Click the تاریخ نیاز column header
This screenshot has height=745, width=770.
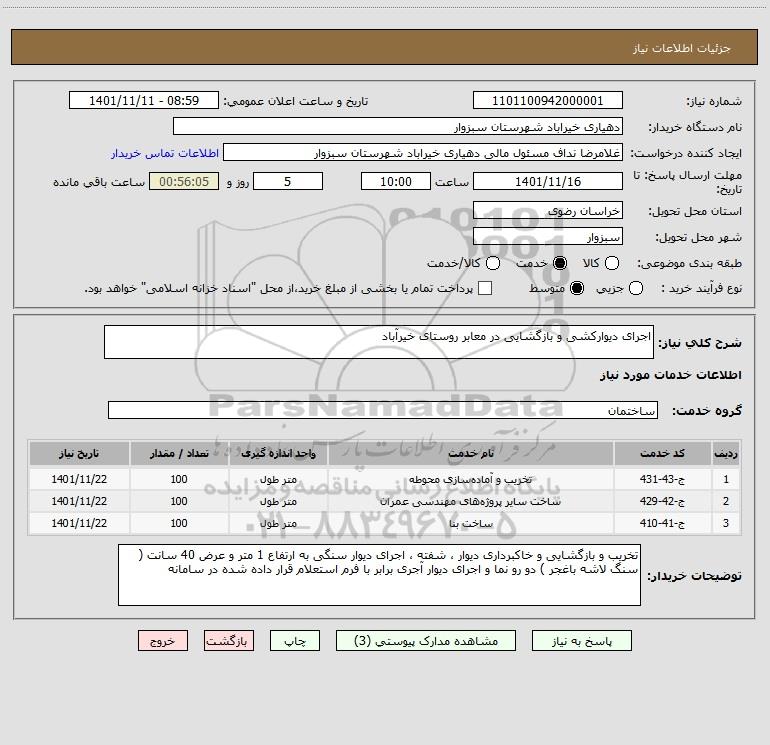(79, 454)
